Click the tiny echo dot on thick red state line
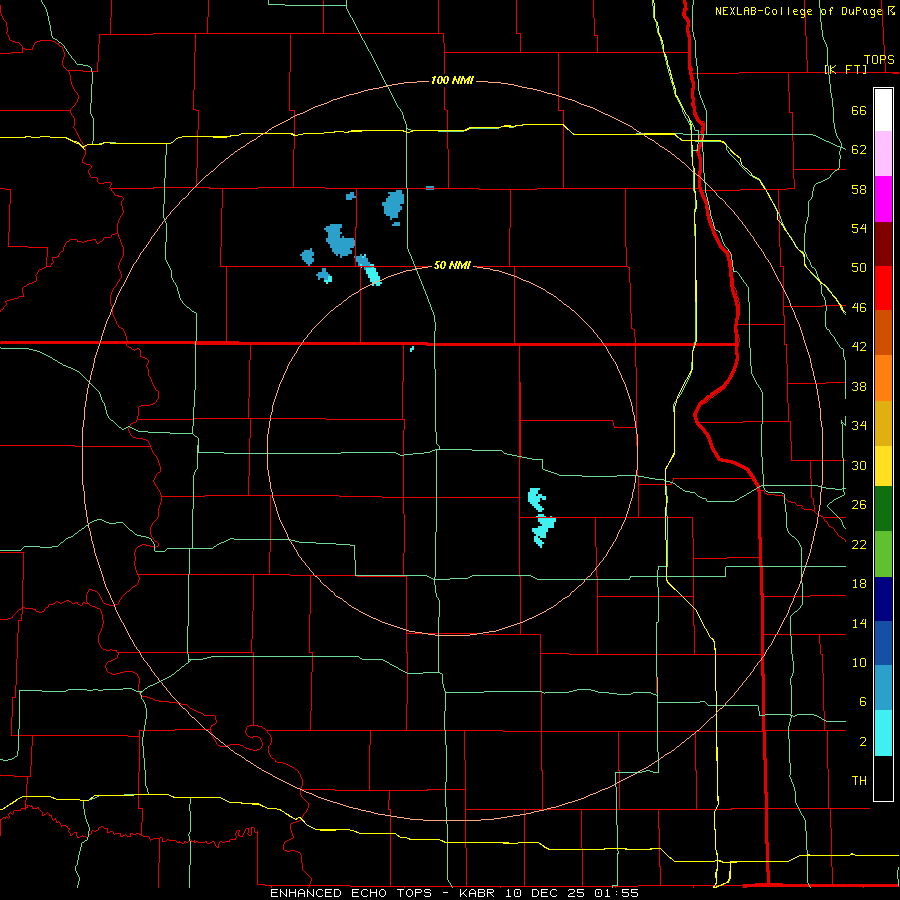The height and width of the screenshot is (900, 900). [x=412, y=348]
